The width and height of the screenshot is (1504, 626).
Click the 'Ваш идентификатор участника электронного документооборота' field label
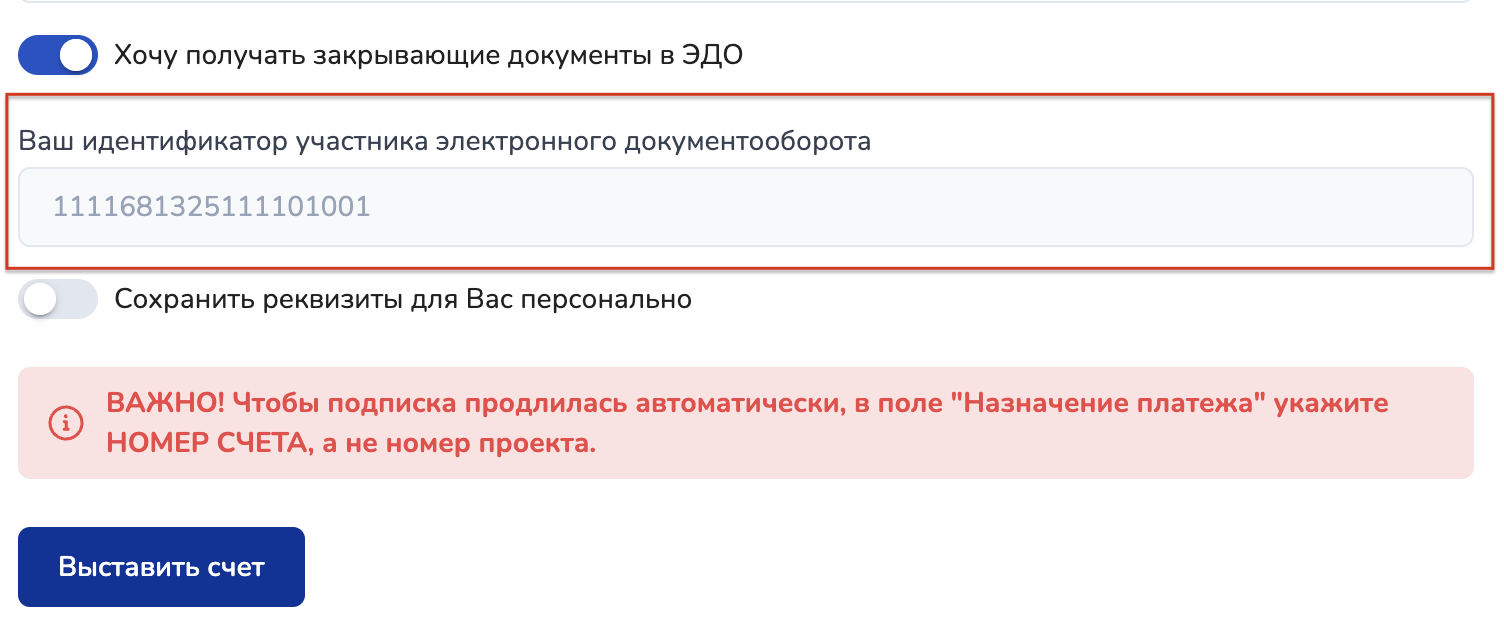(445, 141)
